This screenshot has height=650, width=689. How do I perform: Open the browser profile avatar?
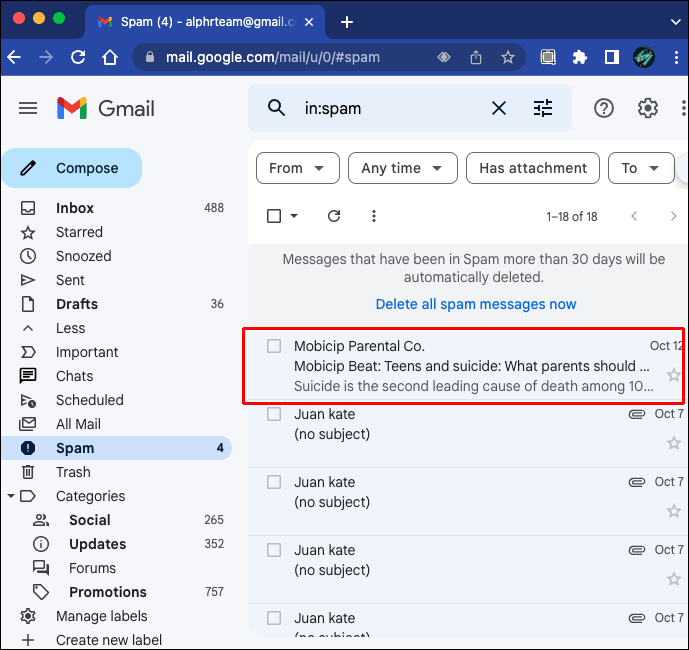point(644,57)
